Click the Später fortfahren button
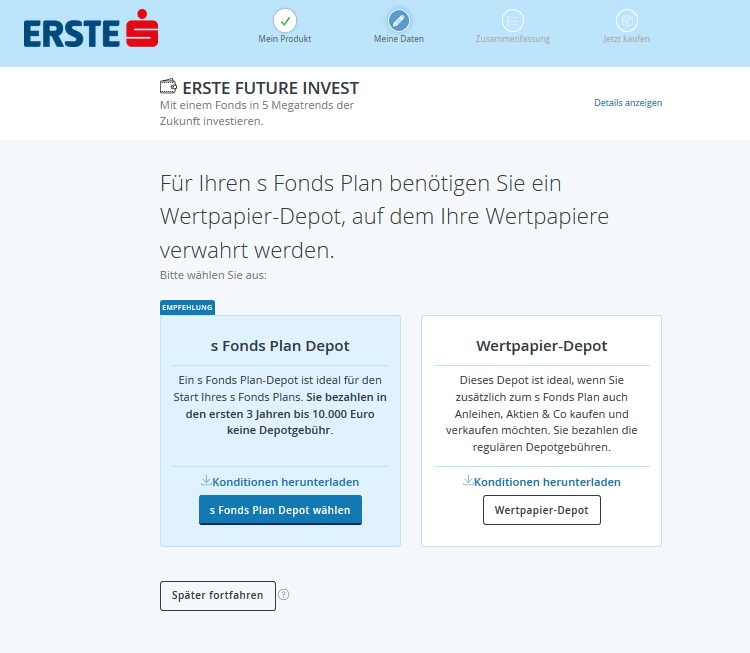This screenshot has height=653, width=750. pyautogui.click(x=217, y=595)
